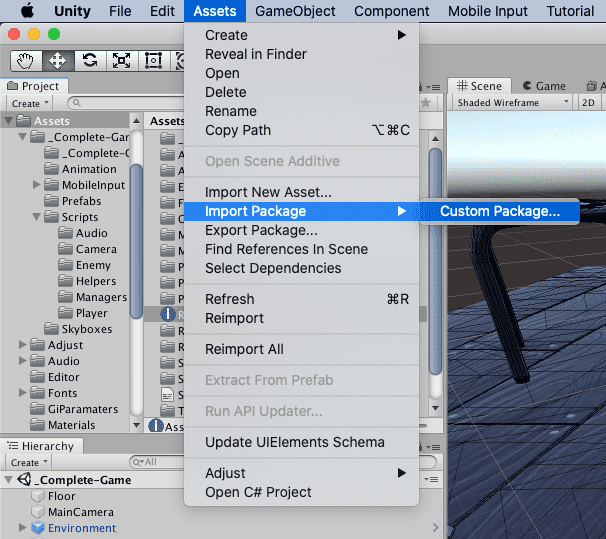Expand the Environment object in Hierarchy
The width and height of the screenshot is (606, 539).
23,528
